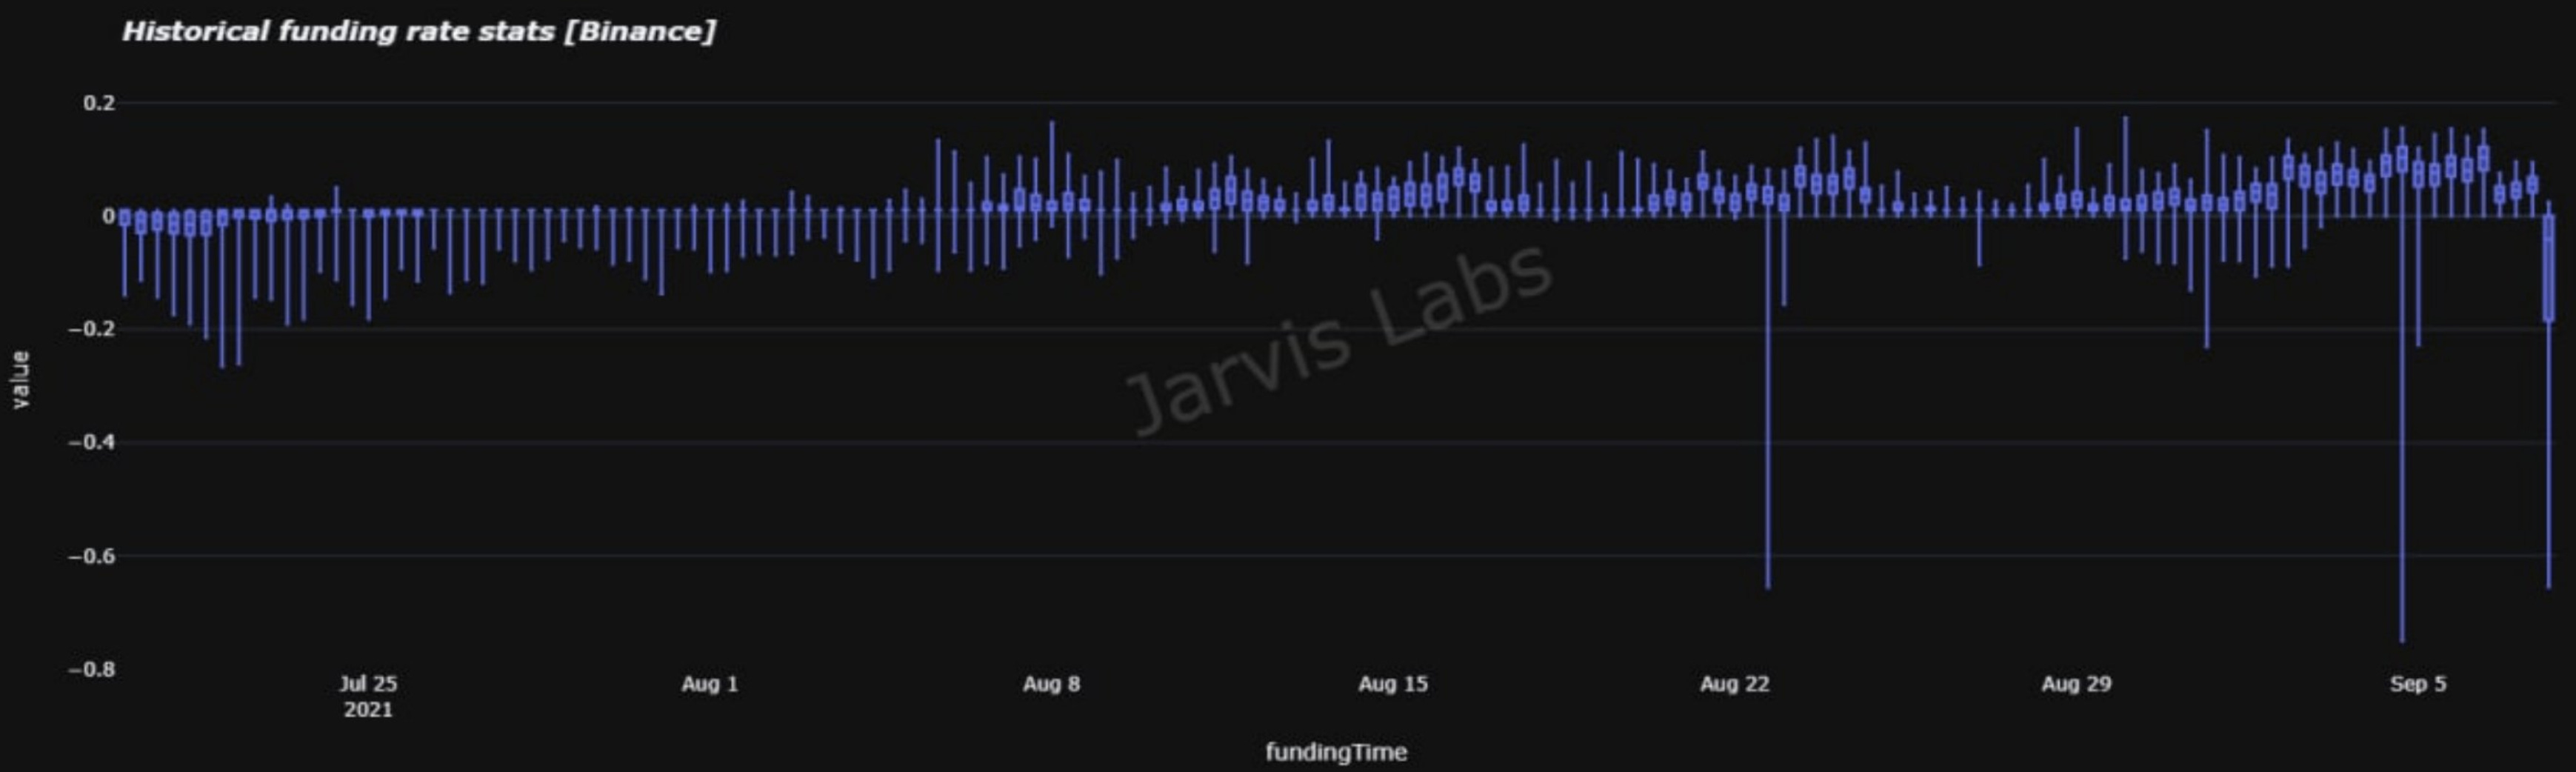Click the 'value' y-axis title
Screen dimensions: 2576x772
pyautogui.click(x=20, y=380)
